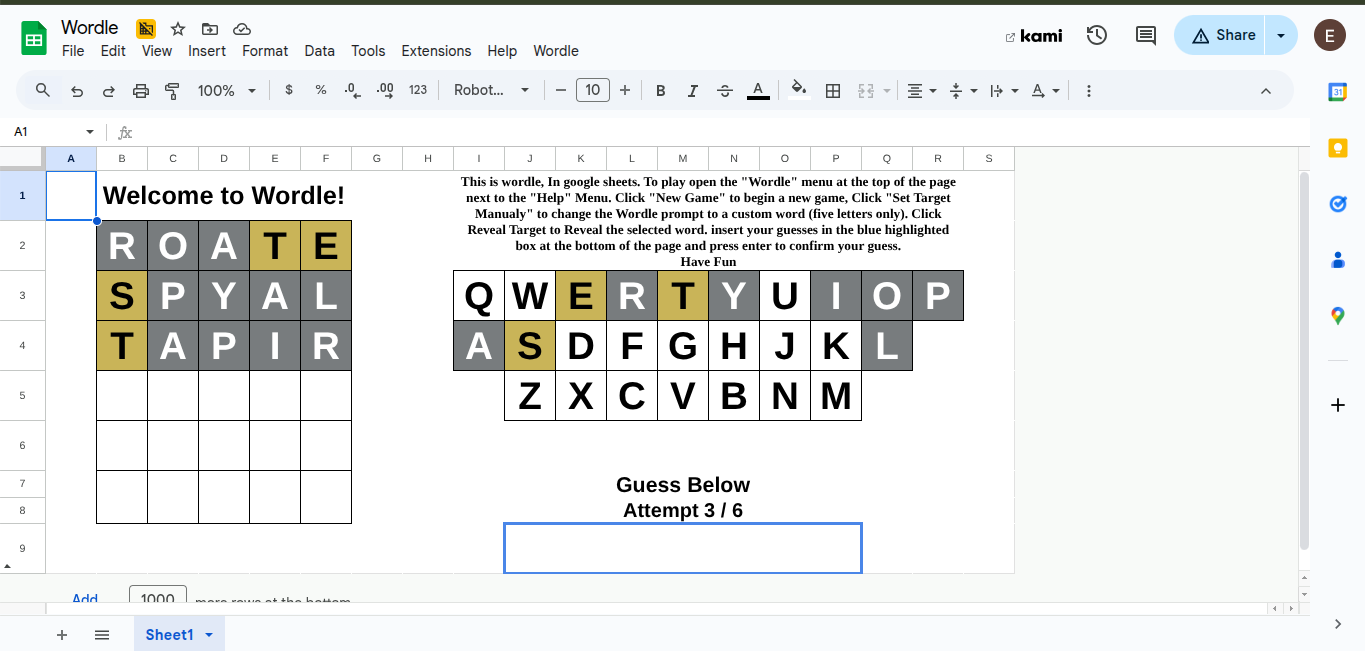Open version history clock icon
This screenshot has height=651, width=1365.
tap(1097, 35)
